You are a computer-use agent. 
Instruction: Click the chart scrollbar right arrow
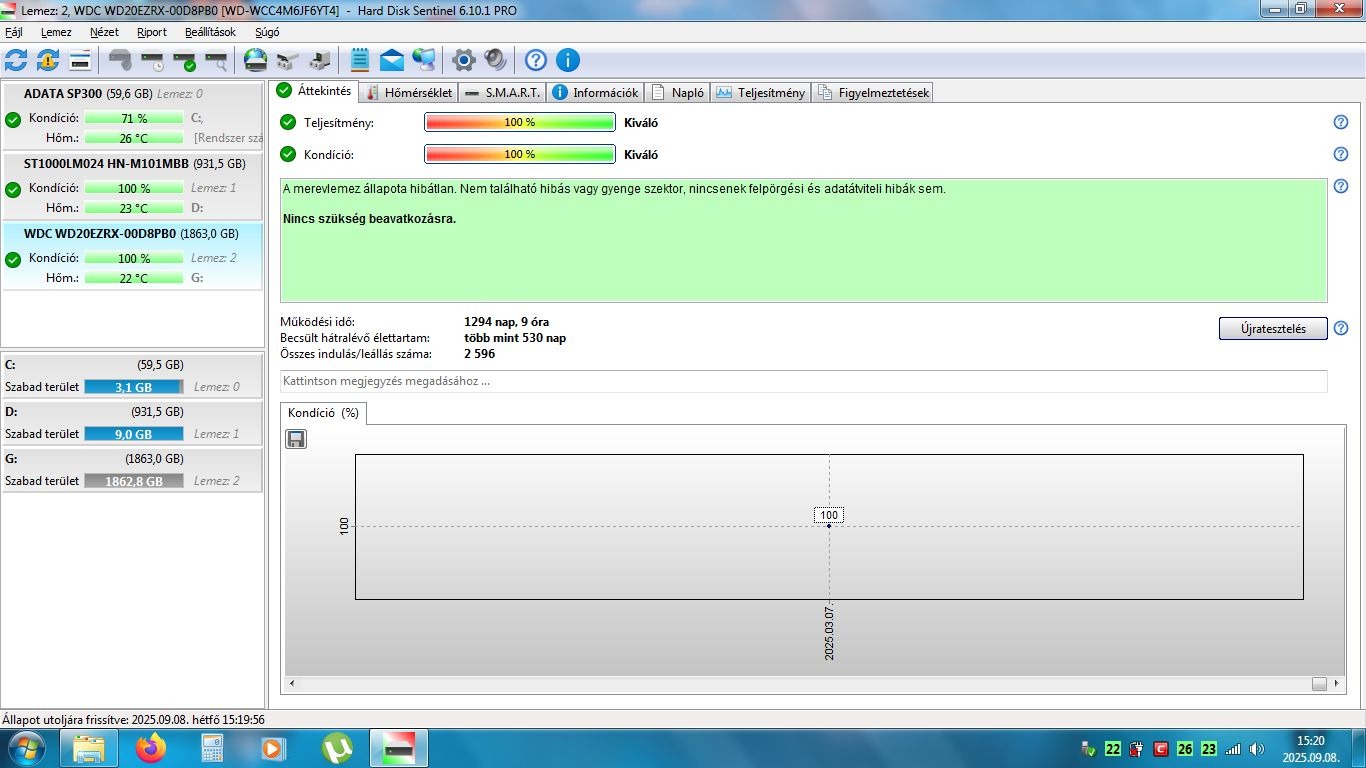(x=1339, y=683)
